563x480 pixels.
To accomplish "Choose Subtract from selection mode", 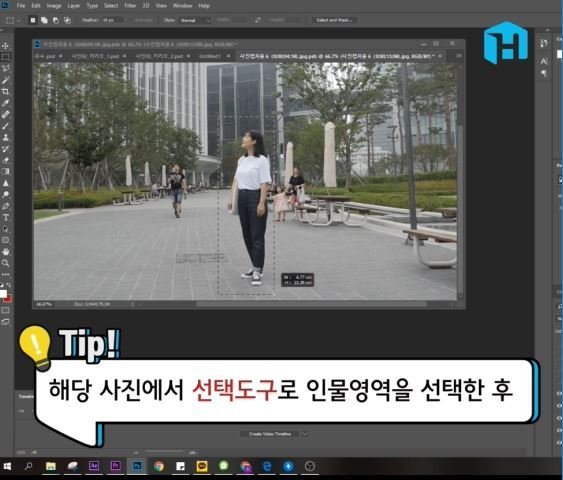I will [56, 20].
